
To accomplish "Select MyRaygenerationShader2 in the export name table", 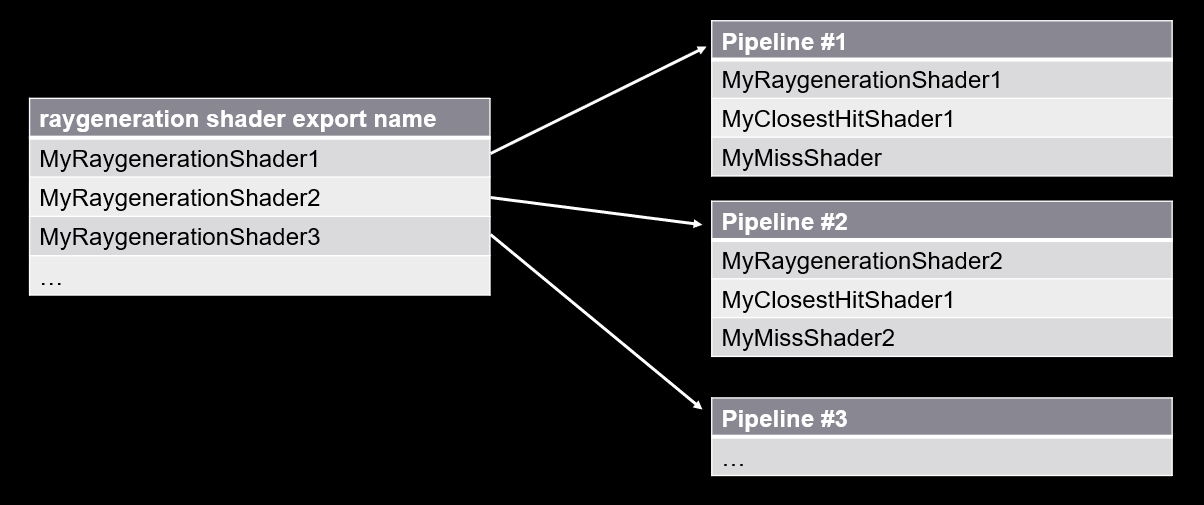I will (x=259, y=198).
